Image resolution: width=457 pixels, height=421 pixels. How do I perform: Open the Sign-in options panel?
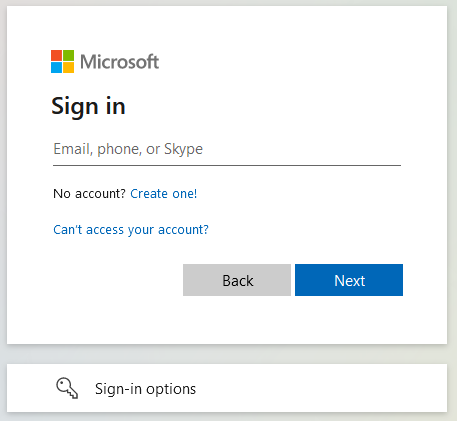[x=227, y=388]
